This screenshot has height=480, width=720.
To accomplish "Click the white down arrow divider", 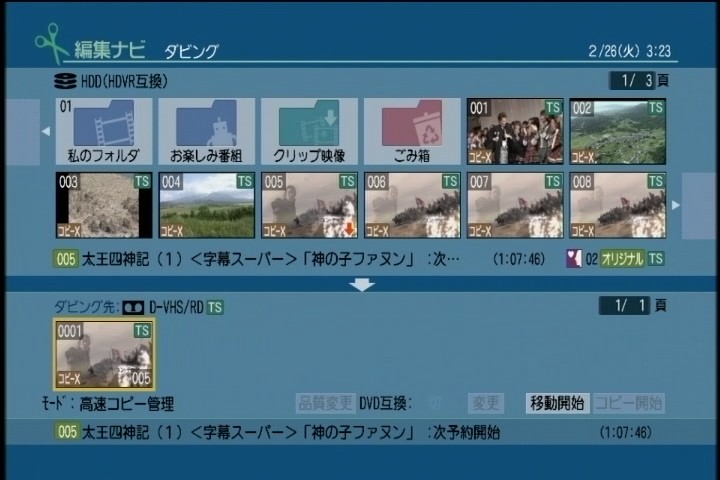I will [x=362, y=284].
